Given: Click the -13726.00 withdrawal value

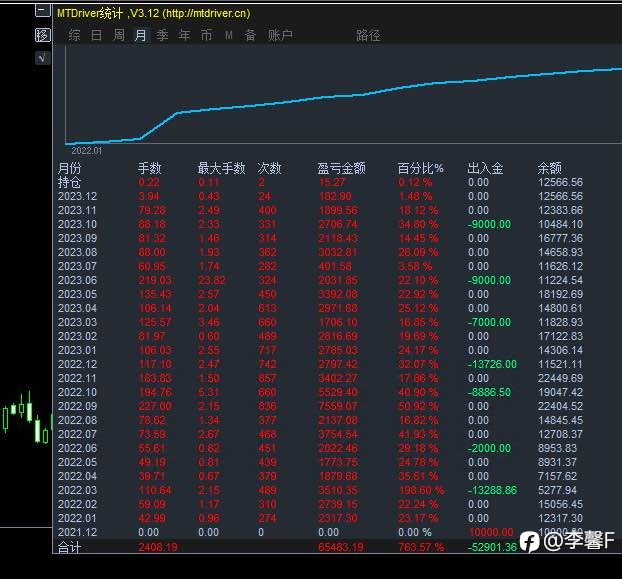Looking at the screenshot, I should click(492, 364).
